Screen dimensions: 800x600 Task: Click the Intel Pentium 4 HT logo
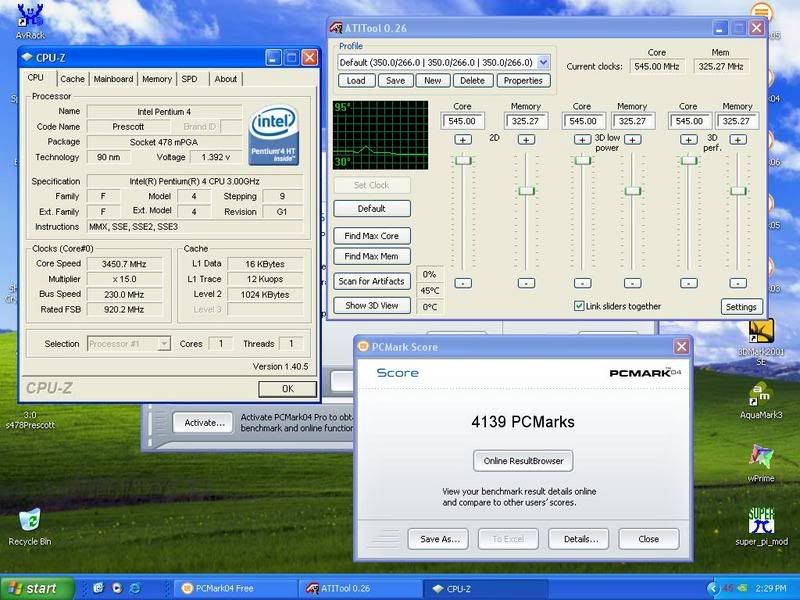coord(273,134)
